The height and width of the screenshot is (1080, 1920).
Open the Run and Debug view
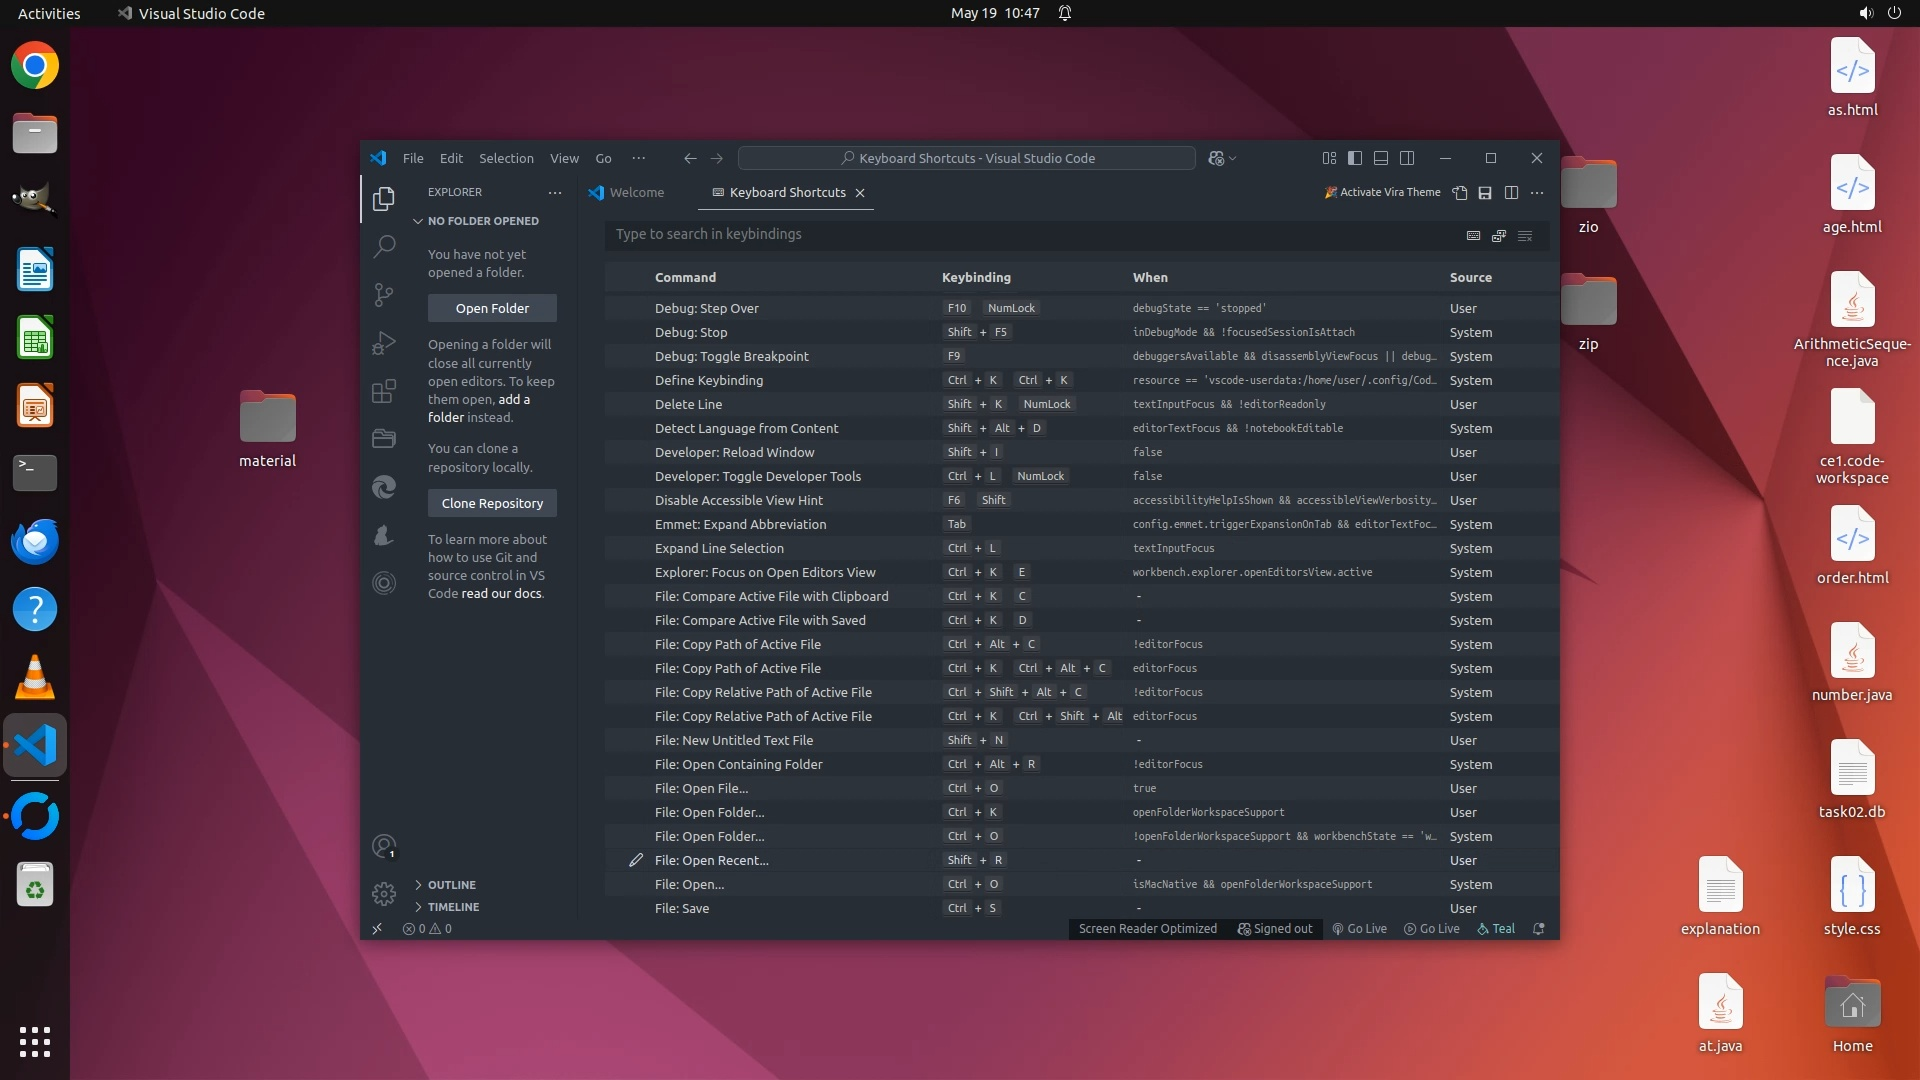click(384, 343)
